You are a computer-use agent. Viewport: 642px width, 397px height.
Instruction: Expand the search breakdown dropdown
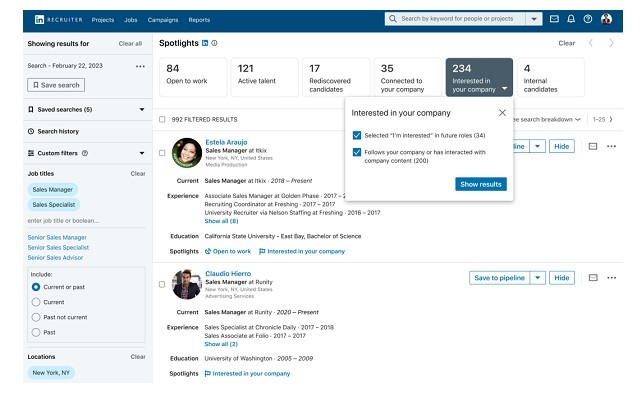pos(547,120)
